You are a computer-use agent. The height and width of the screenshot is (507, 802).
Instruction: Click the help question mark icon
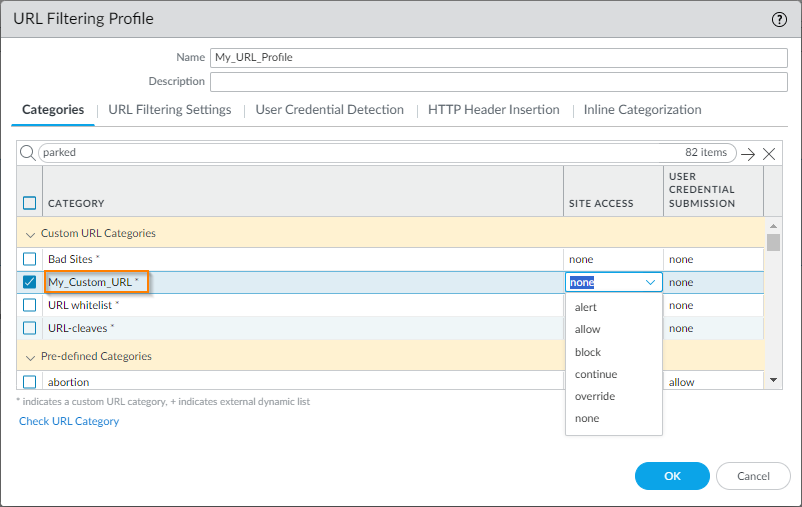pyautogui.click(x=780, y=19)
